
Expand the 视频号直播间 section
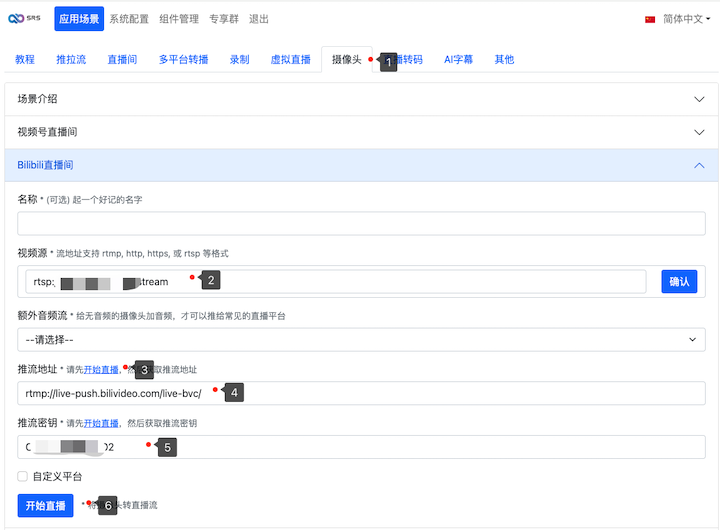click(361, 132)
